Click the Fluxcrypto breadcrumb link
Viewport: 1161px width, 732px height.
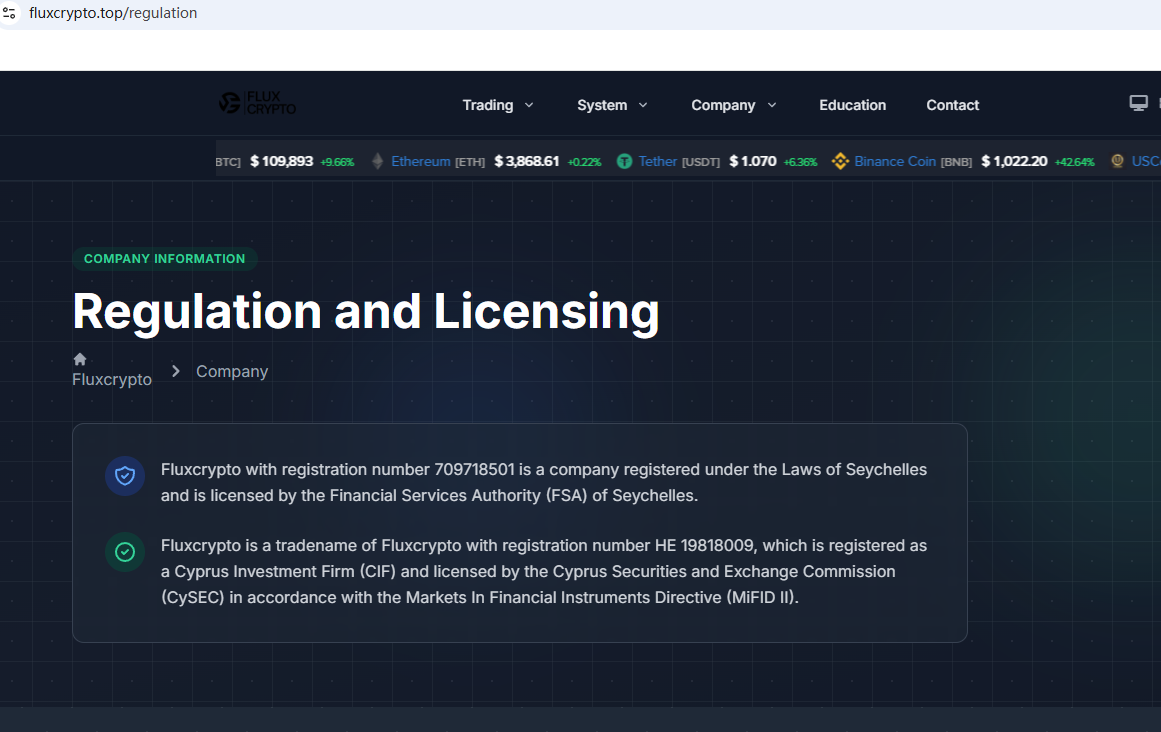[x=112, y=379]
